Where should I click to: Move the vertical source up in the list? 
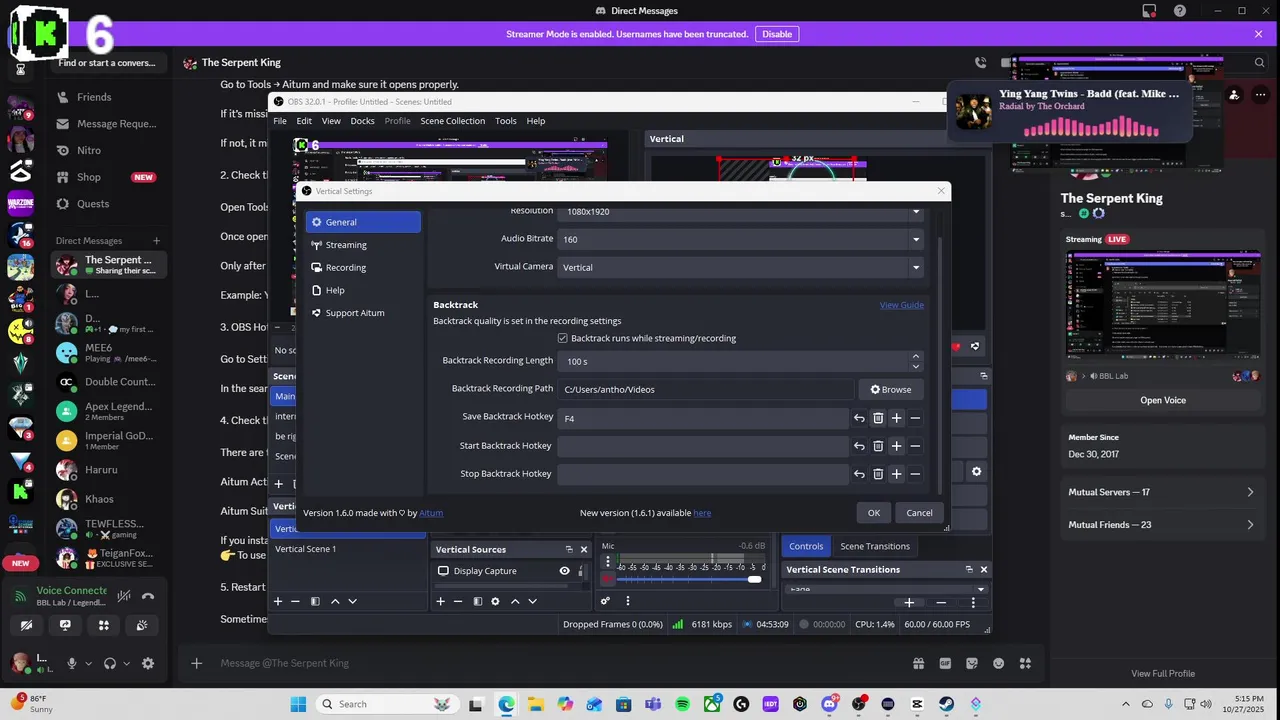pos(515,601)
